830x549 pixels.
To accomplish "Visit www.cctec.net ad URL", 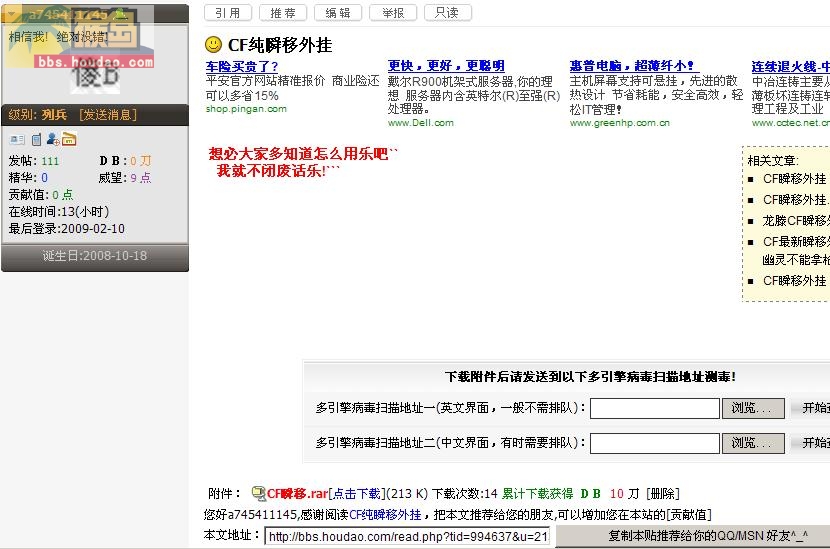I will click(790, 123).
